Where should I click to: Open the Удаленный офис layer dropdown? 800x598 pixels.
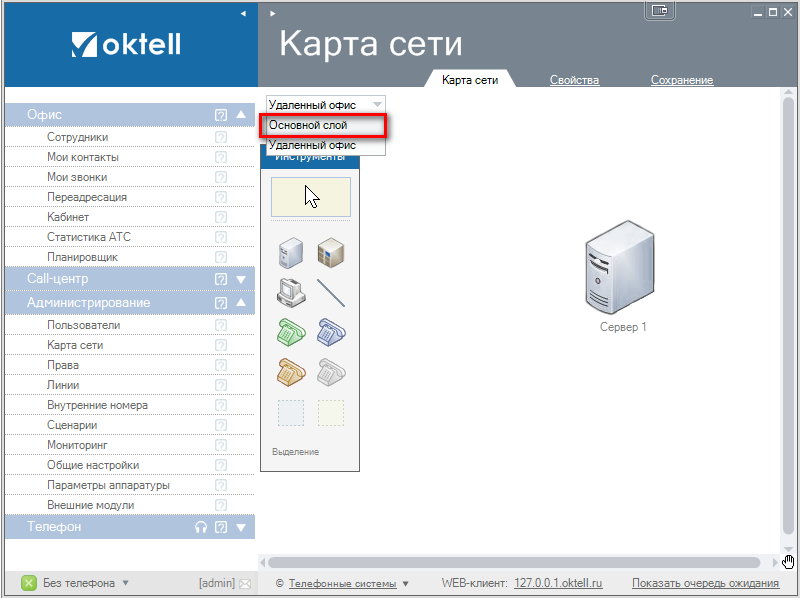(x=326, y=104)
